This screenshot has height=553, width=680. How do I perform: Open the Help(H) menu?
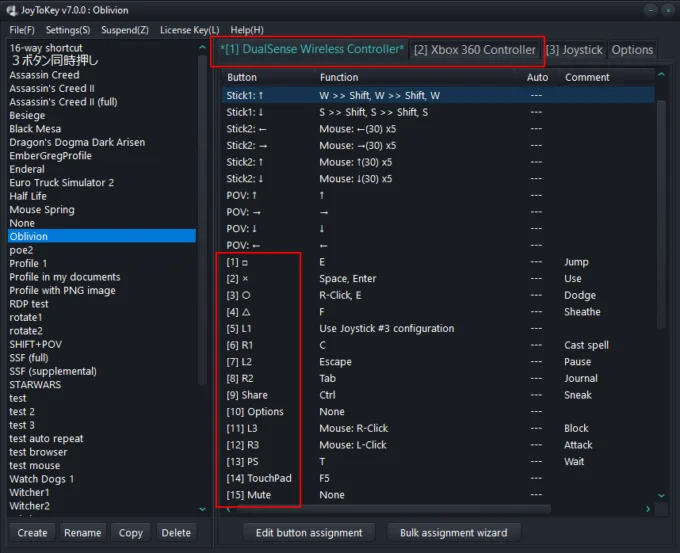(247, 30)
